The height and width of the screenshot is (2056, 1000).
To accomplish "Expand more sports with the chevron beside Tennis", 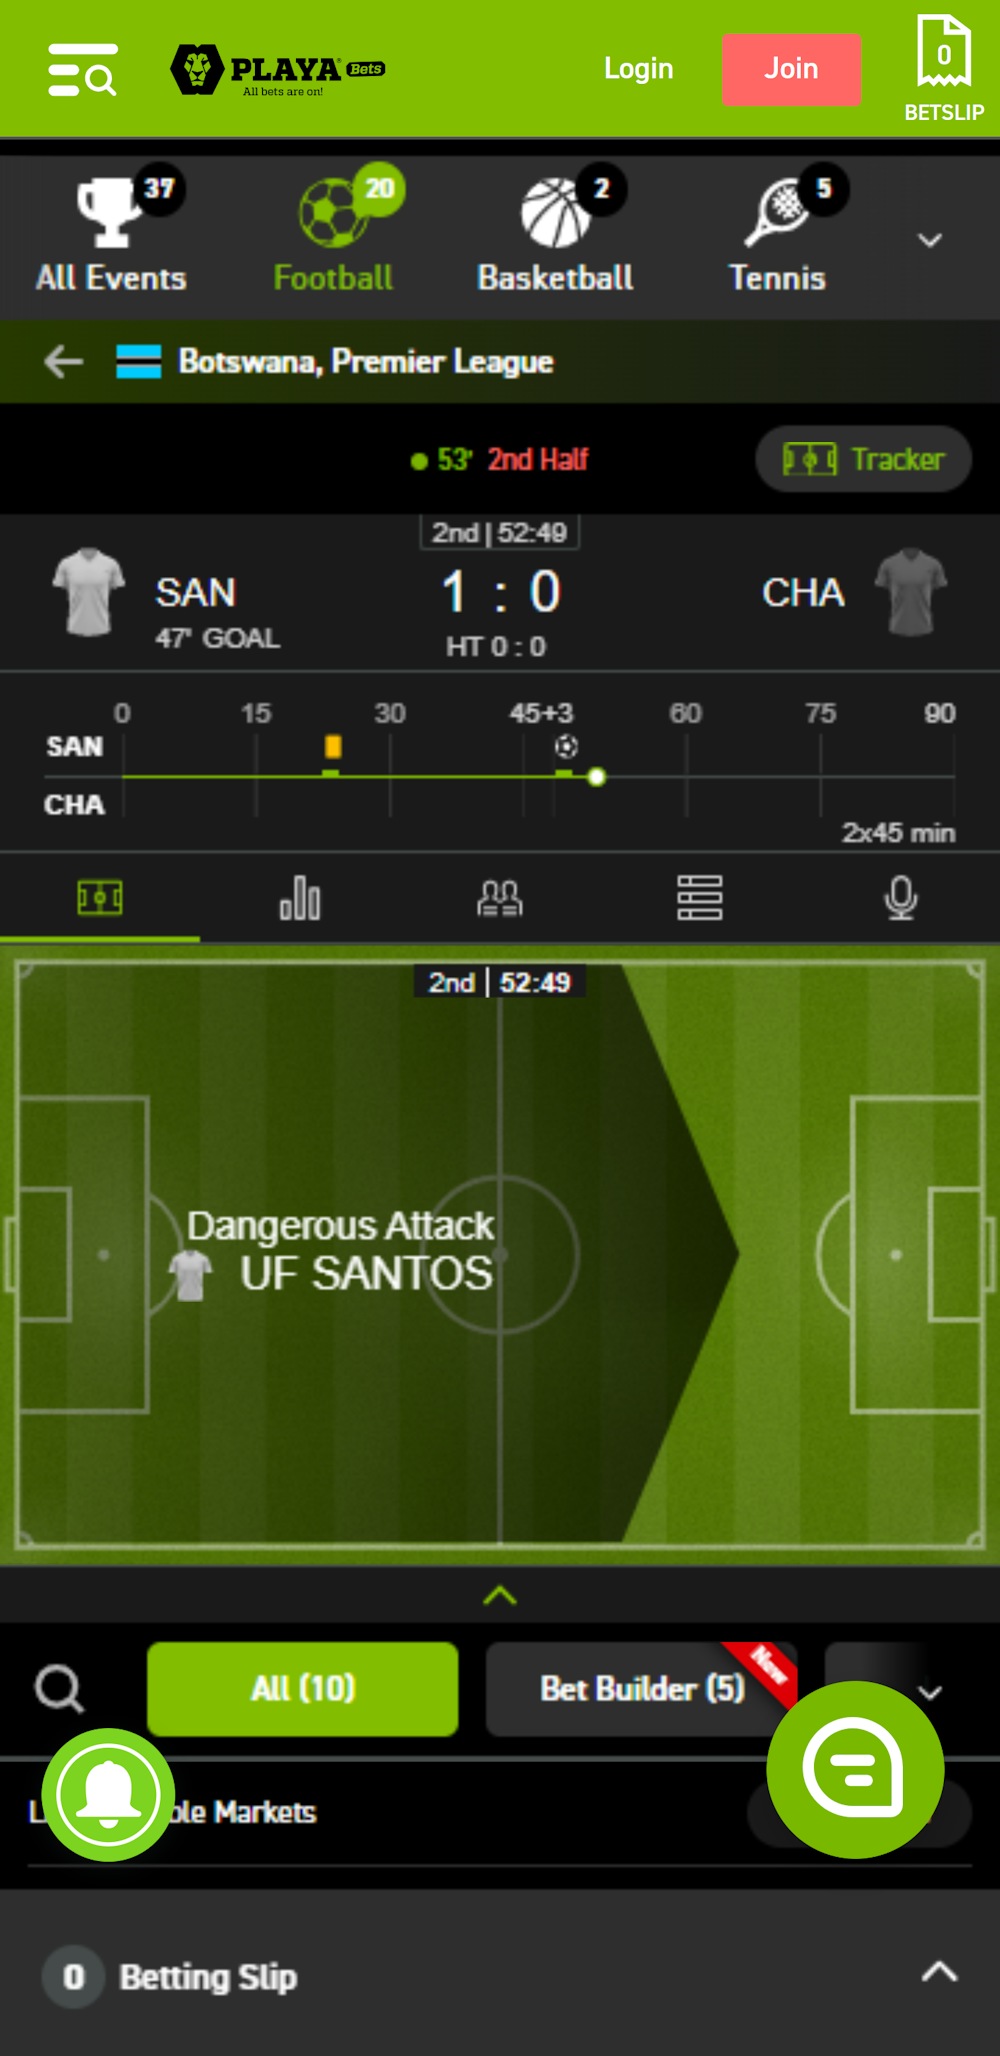I will (x=929, y=241).
